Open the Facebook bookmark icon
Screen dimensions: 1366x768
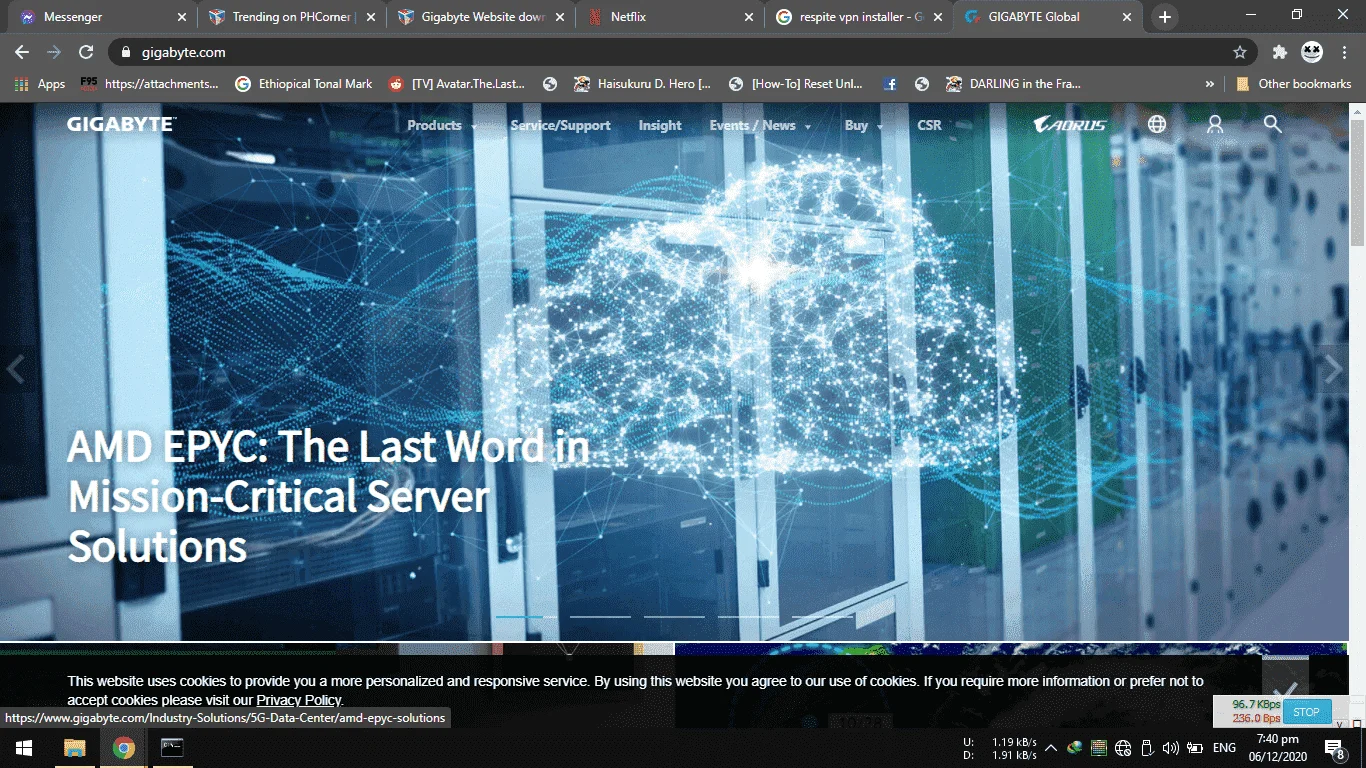click(x=890, y=84)
